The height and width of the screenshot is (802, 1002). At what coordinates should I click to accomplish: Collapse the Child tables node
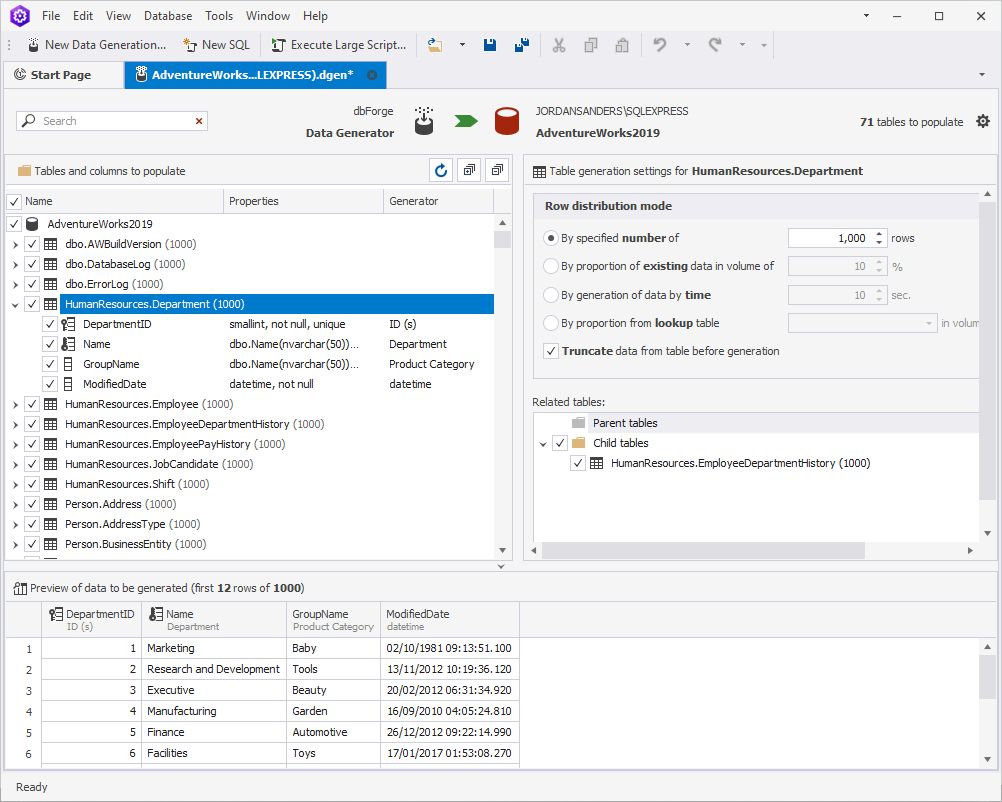(543, 443)
